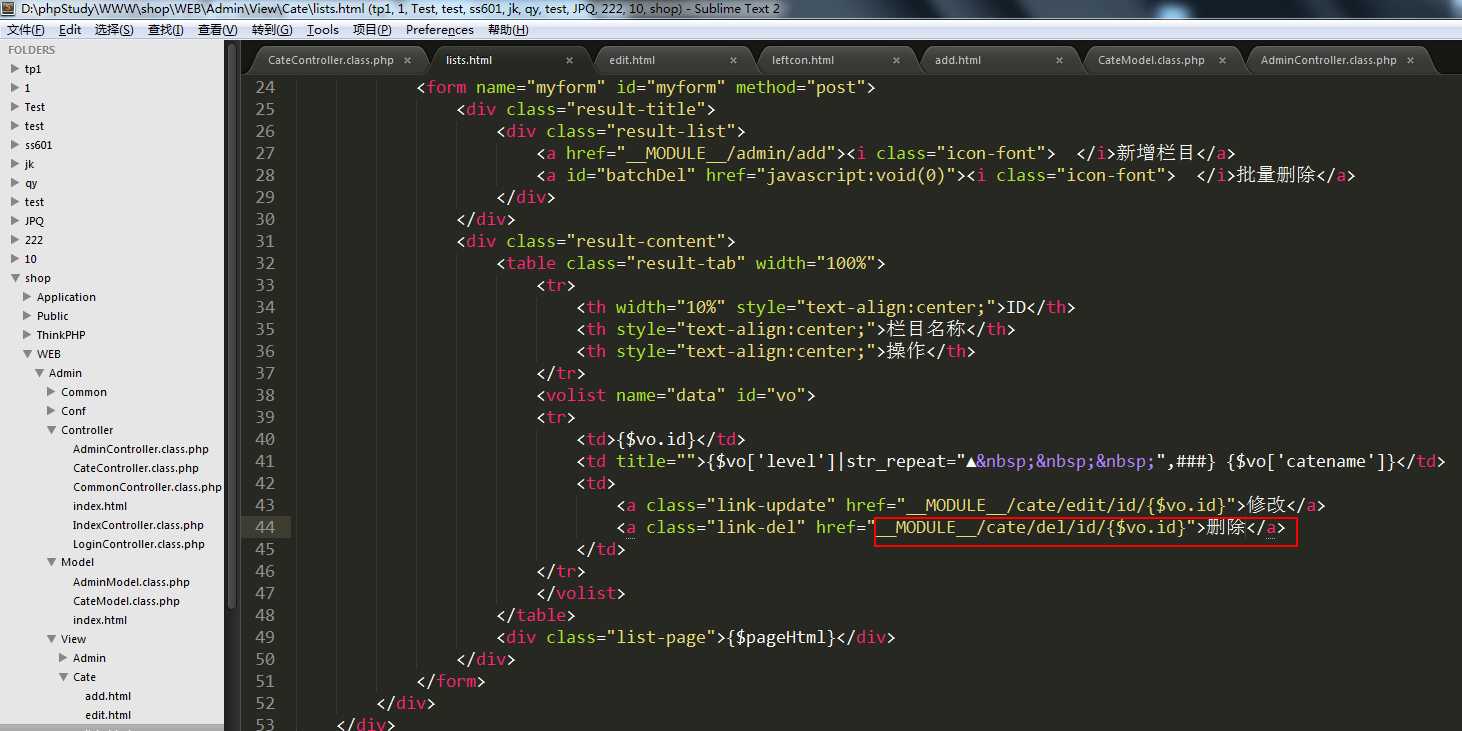
Task: Close the edit.html tab
Action: (x=733, y=60)
